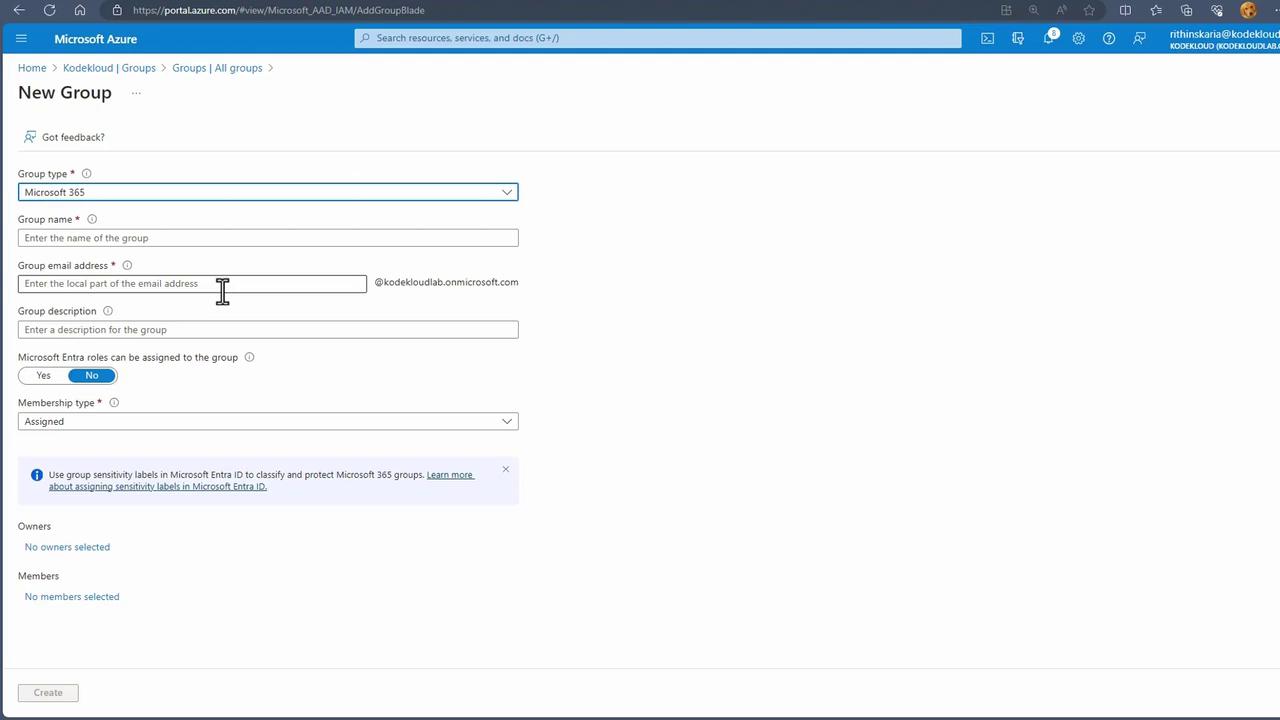The width and height of the screenshot is (1280, 720).
Task: Click the header feedback icon
Action: click(x=1139, y=38)
